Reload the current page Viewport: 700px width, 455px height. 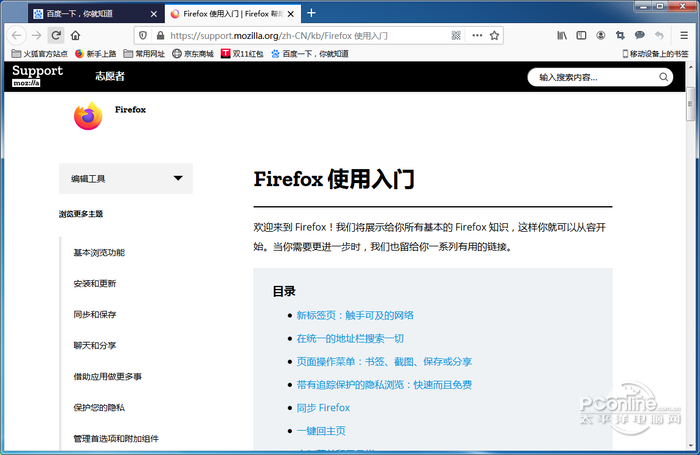pyautogui.click(x=56, y=35)
